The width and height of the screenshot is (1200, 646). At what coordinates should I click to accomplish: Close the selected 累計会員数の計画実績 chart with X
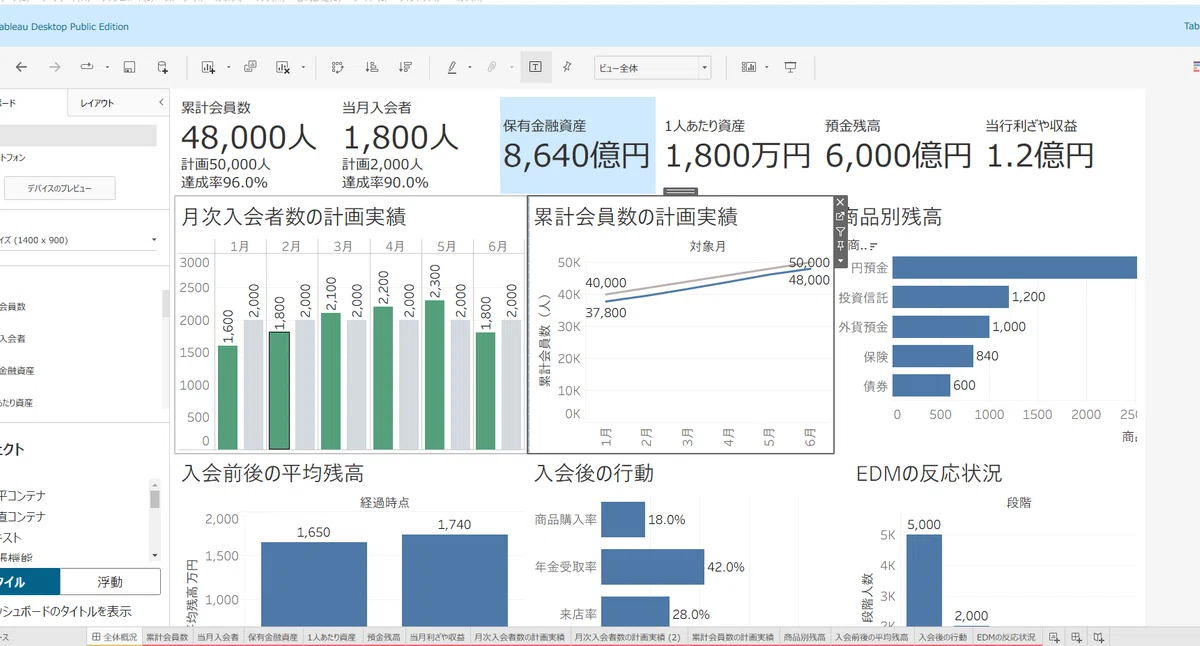(840, 202)
